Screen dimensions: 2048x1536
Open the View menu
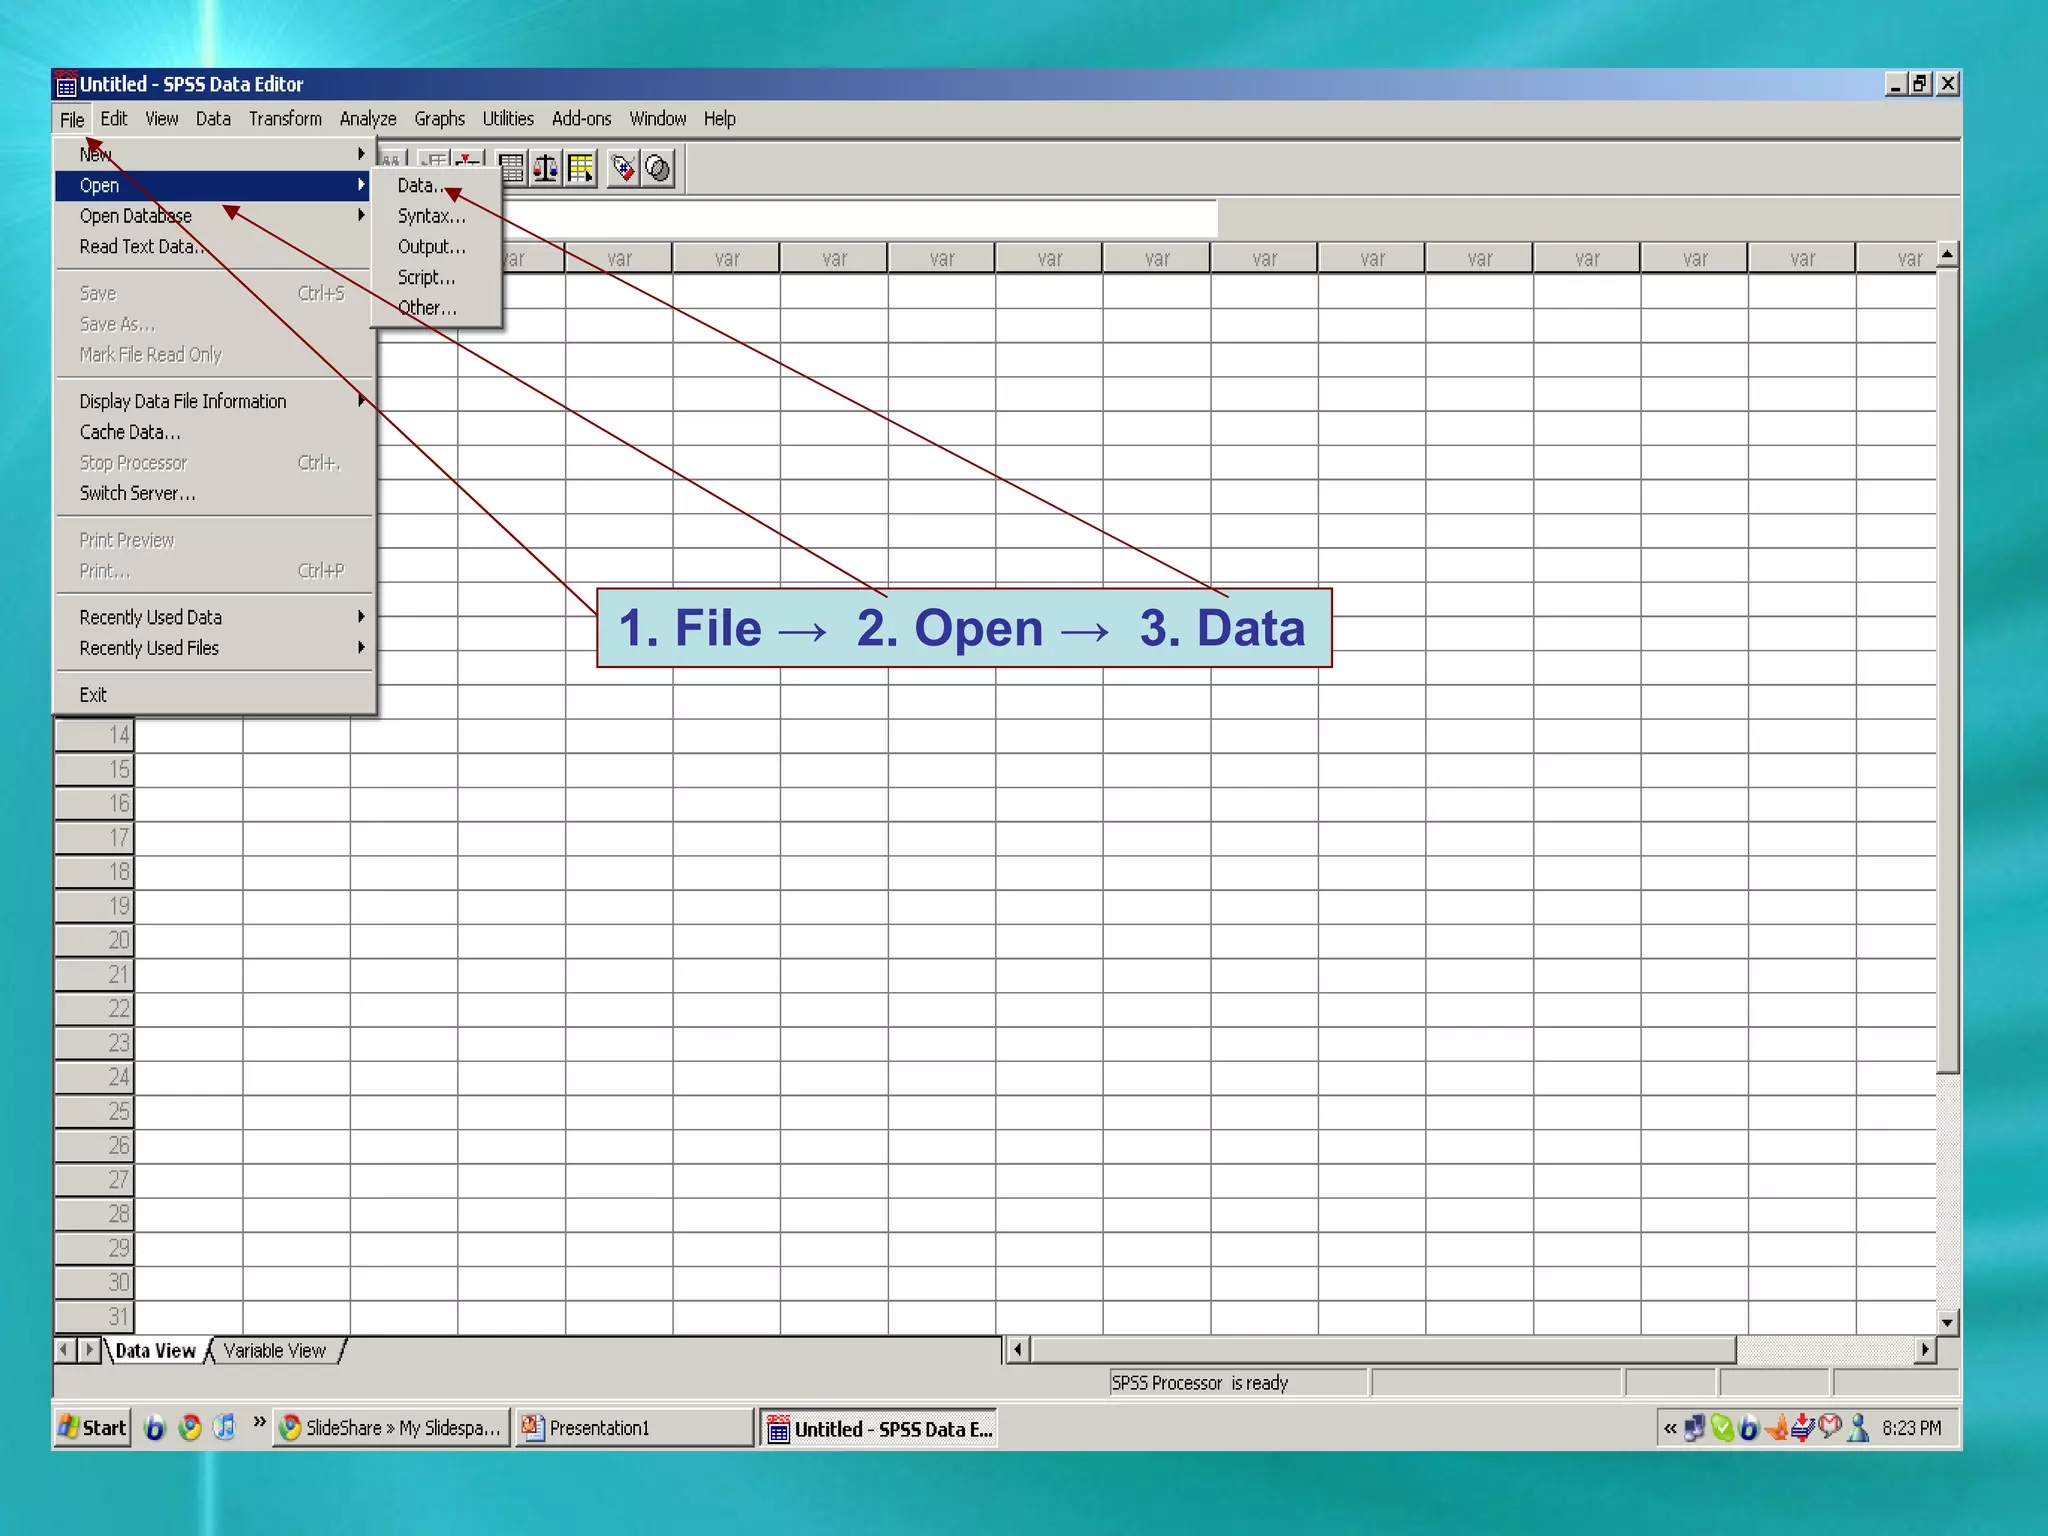pos(162,119)
